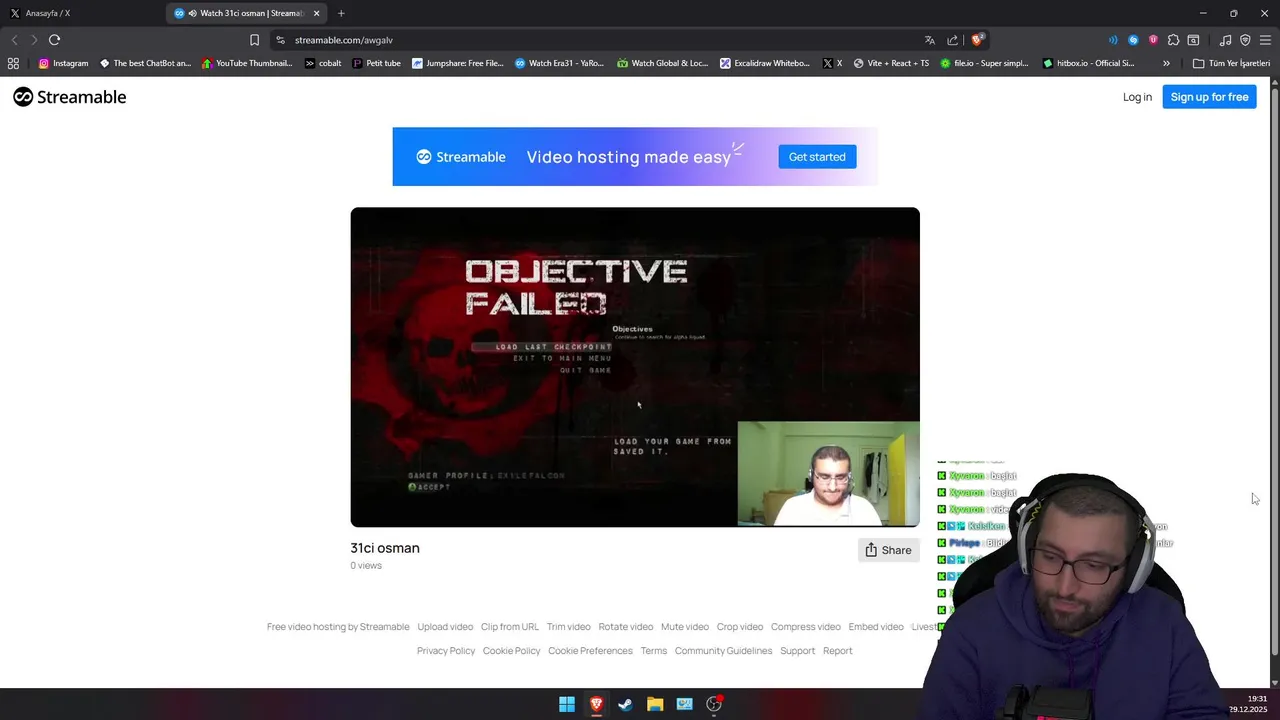Screen dimensions: 1280x720
Task: Expand the hidden bookmarks chevron
Action: (x=1166, y=63)
